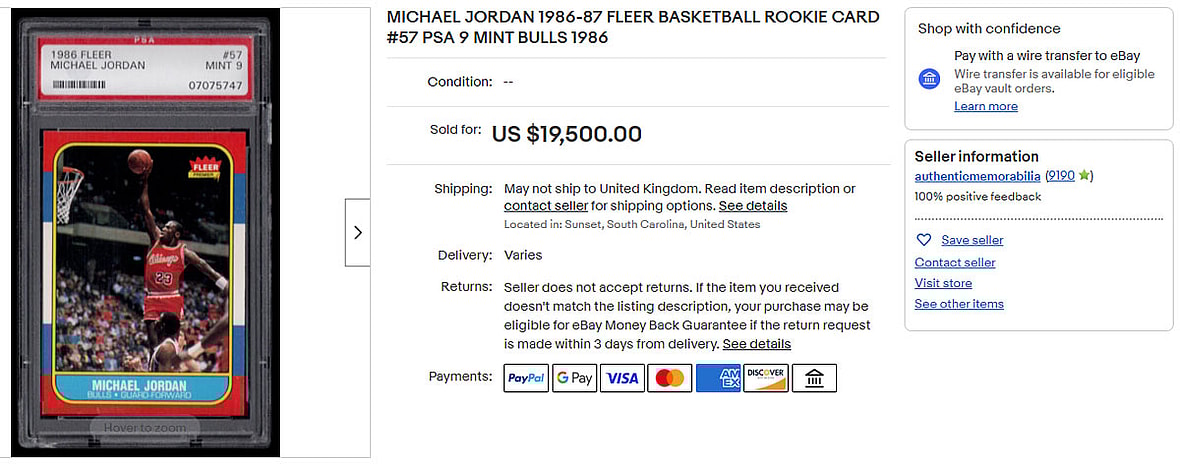Open the authenticmemorabilia seller profile

[978, 176]
